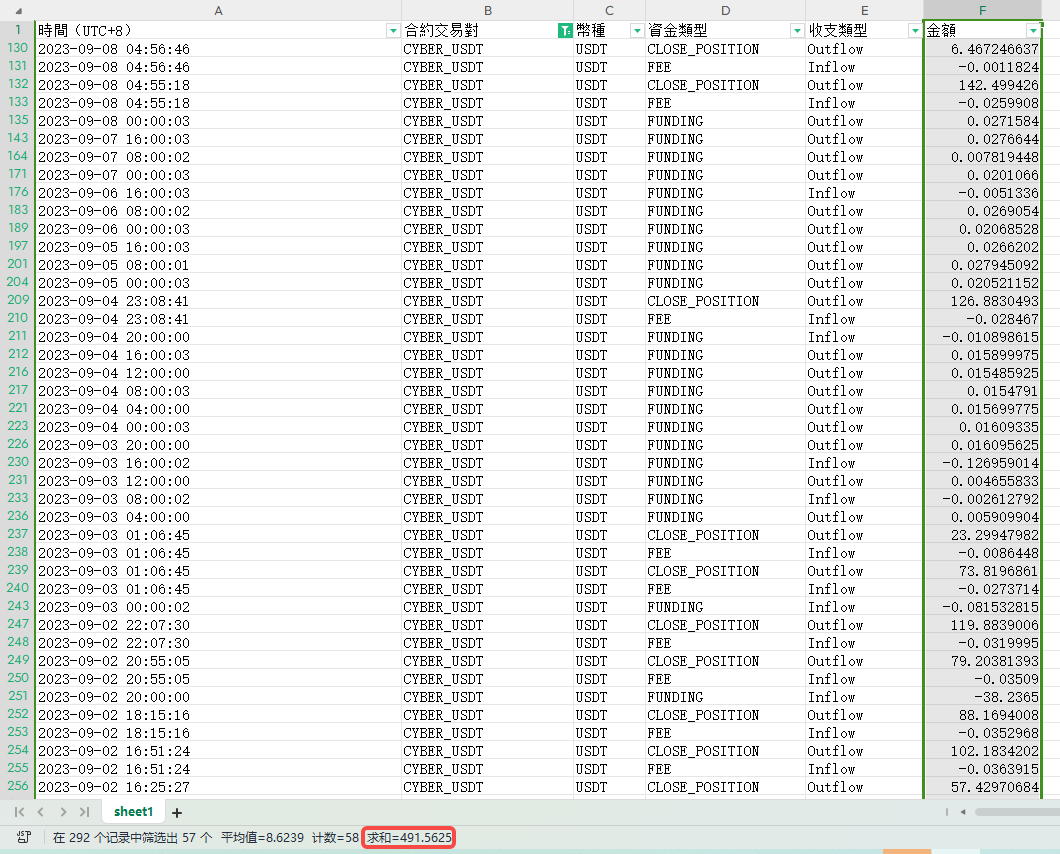Expand the 金額 column filter dropdown
The width and height of the screenshot is (1060, 854).
pyautogui.click(x=1033, y=31)
